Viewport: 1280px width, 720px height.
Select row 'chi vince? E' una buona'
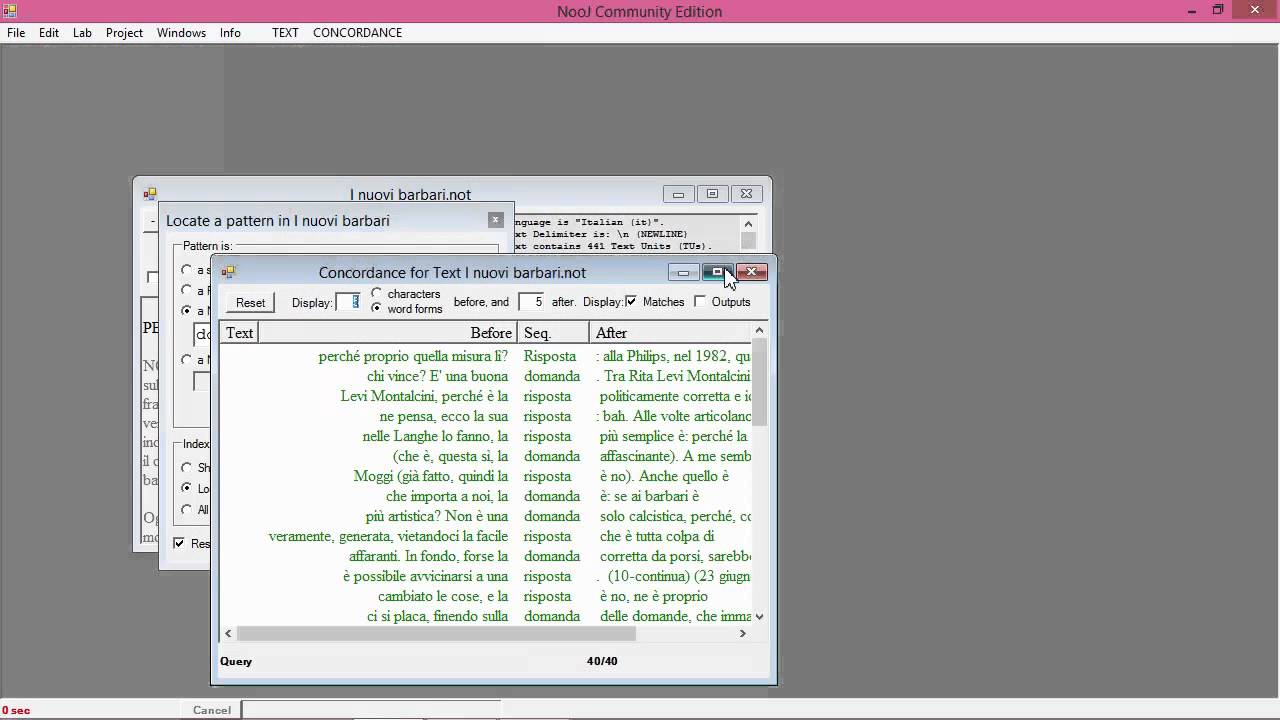point(485,376)
